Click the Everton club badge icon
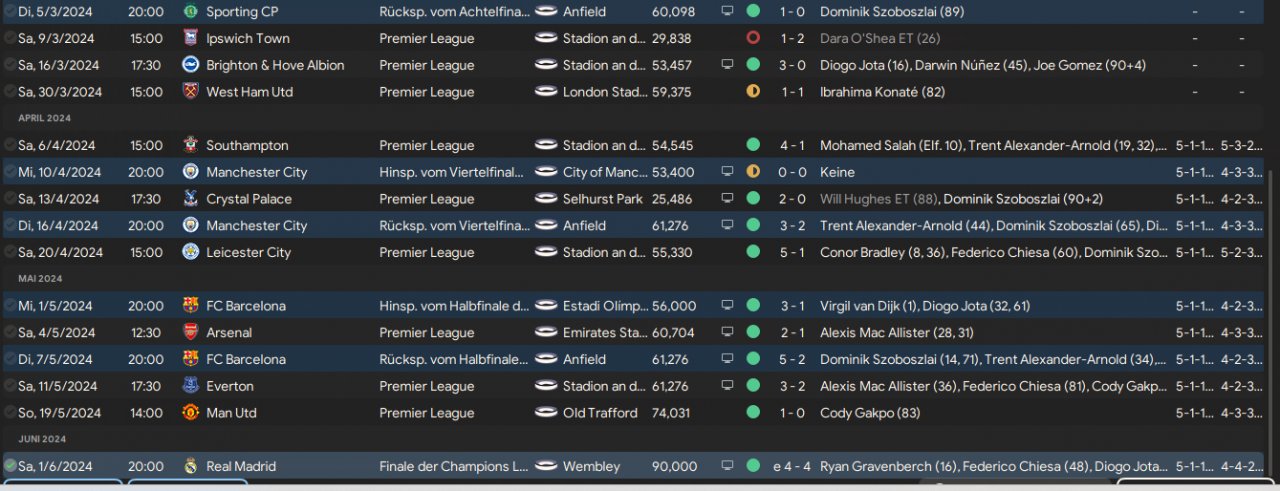 [x=190, y=386]
